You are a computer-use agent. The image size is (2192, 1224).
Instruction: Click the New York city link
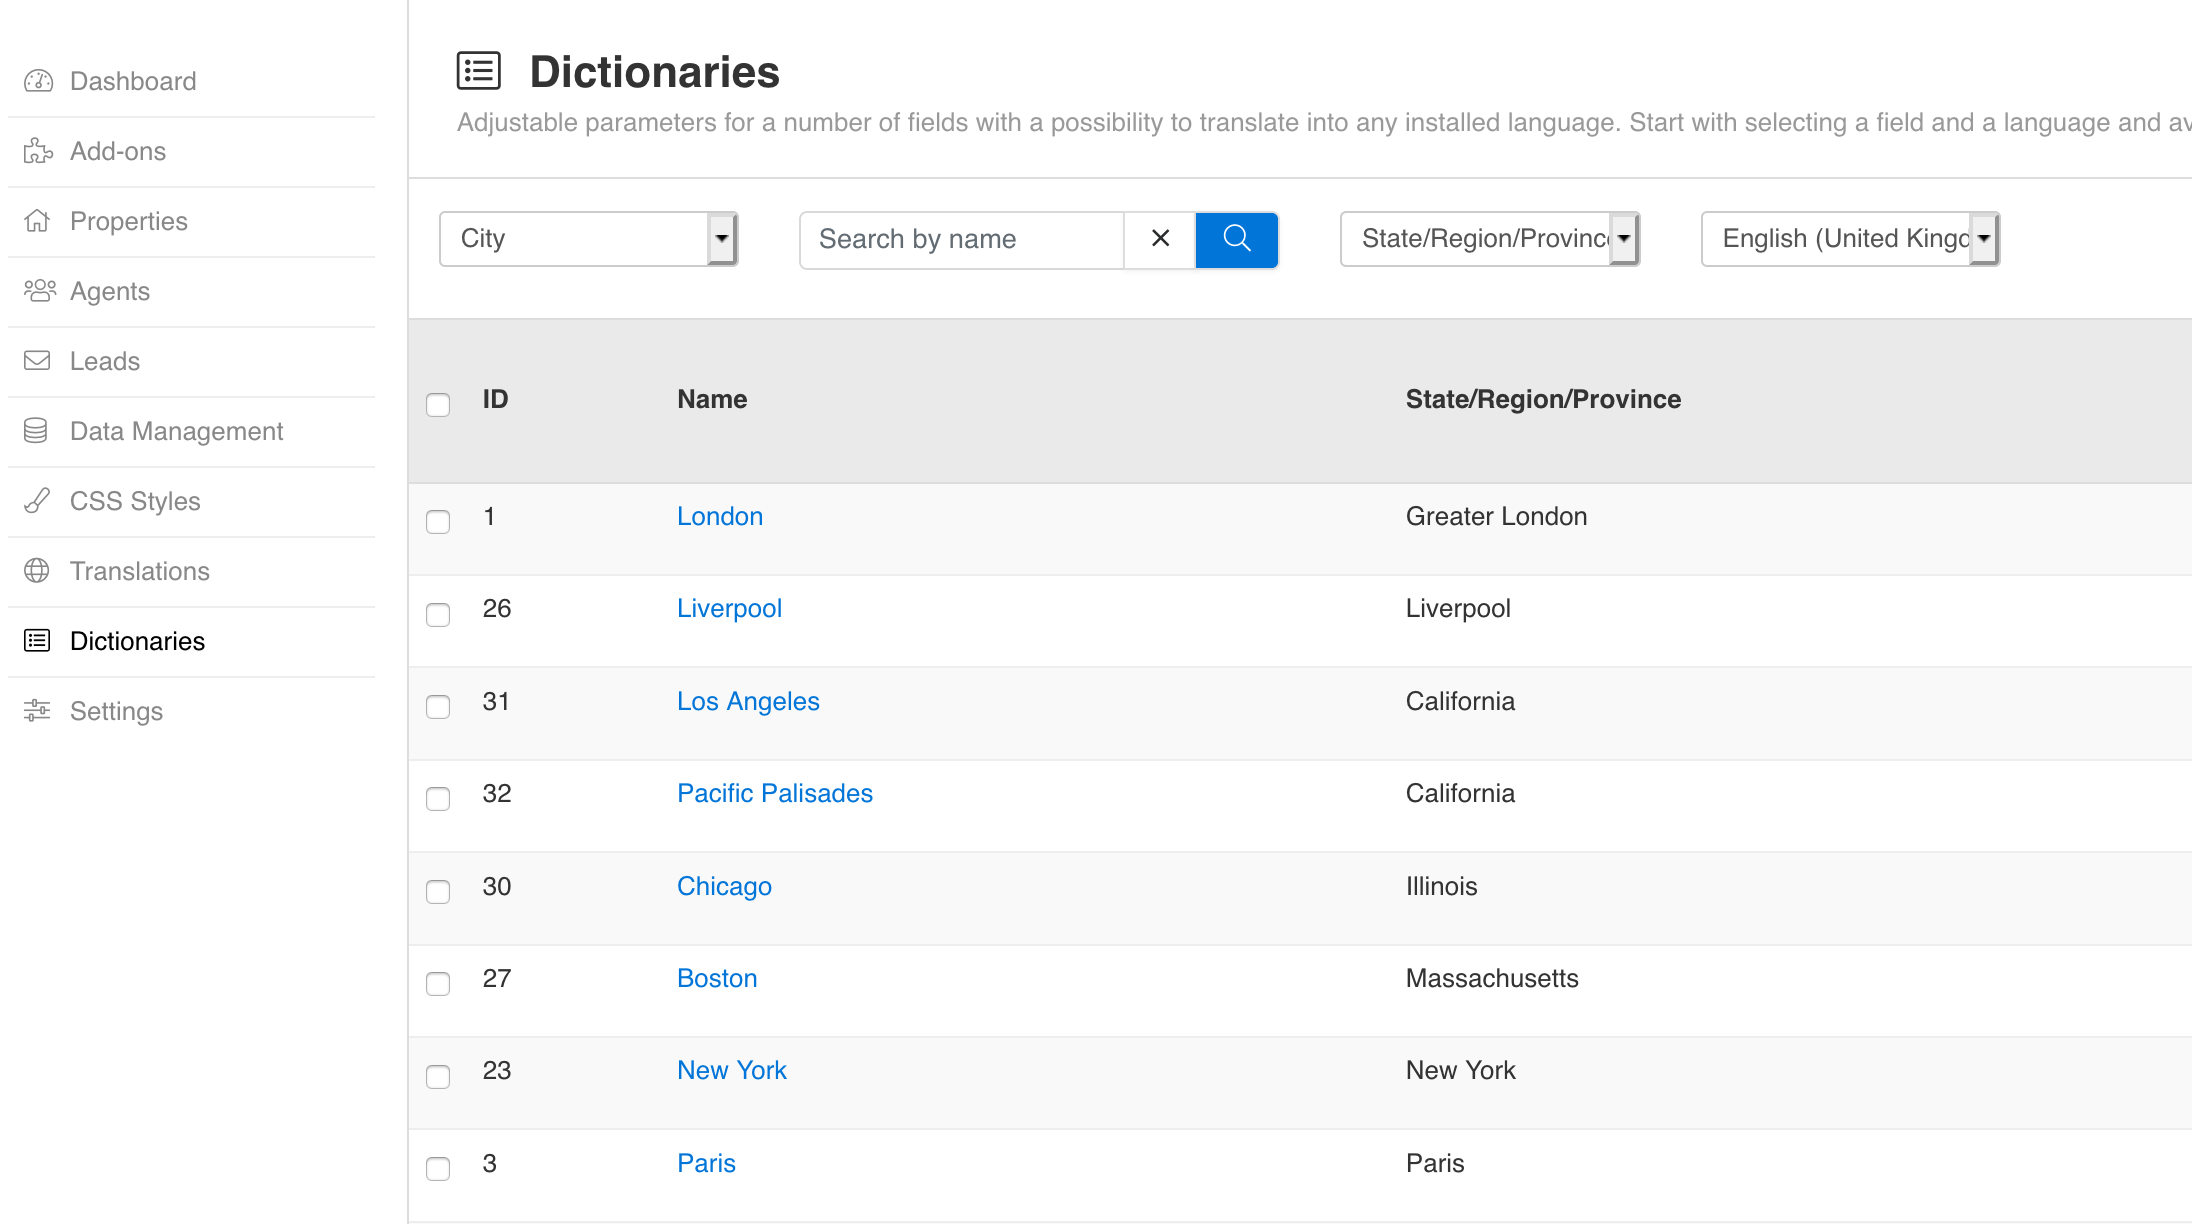731,1070
